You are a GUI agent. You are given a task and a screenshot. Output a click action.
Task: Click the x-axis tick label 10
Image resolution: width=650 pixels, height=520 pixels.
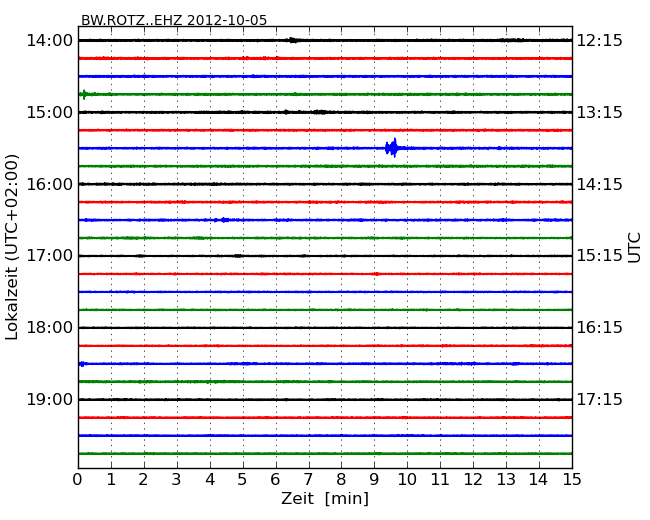point(407,480)
